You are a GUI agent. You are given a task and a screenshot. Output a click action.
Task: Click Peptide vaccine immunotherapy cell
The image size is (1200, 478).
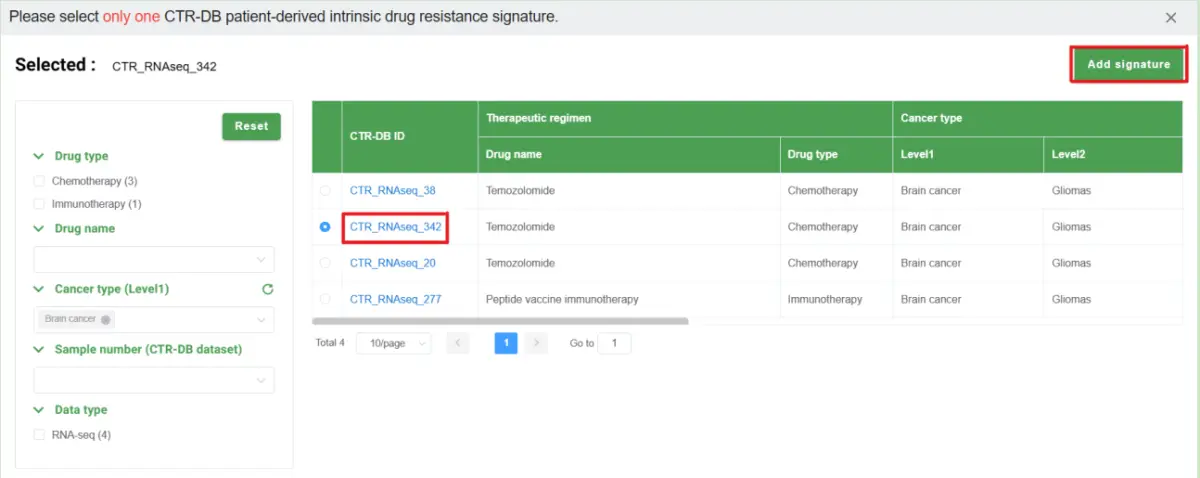562,299
